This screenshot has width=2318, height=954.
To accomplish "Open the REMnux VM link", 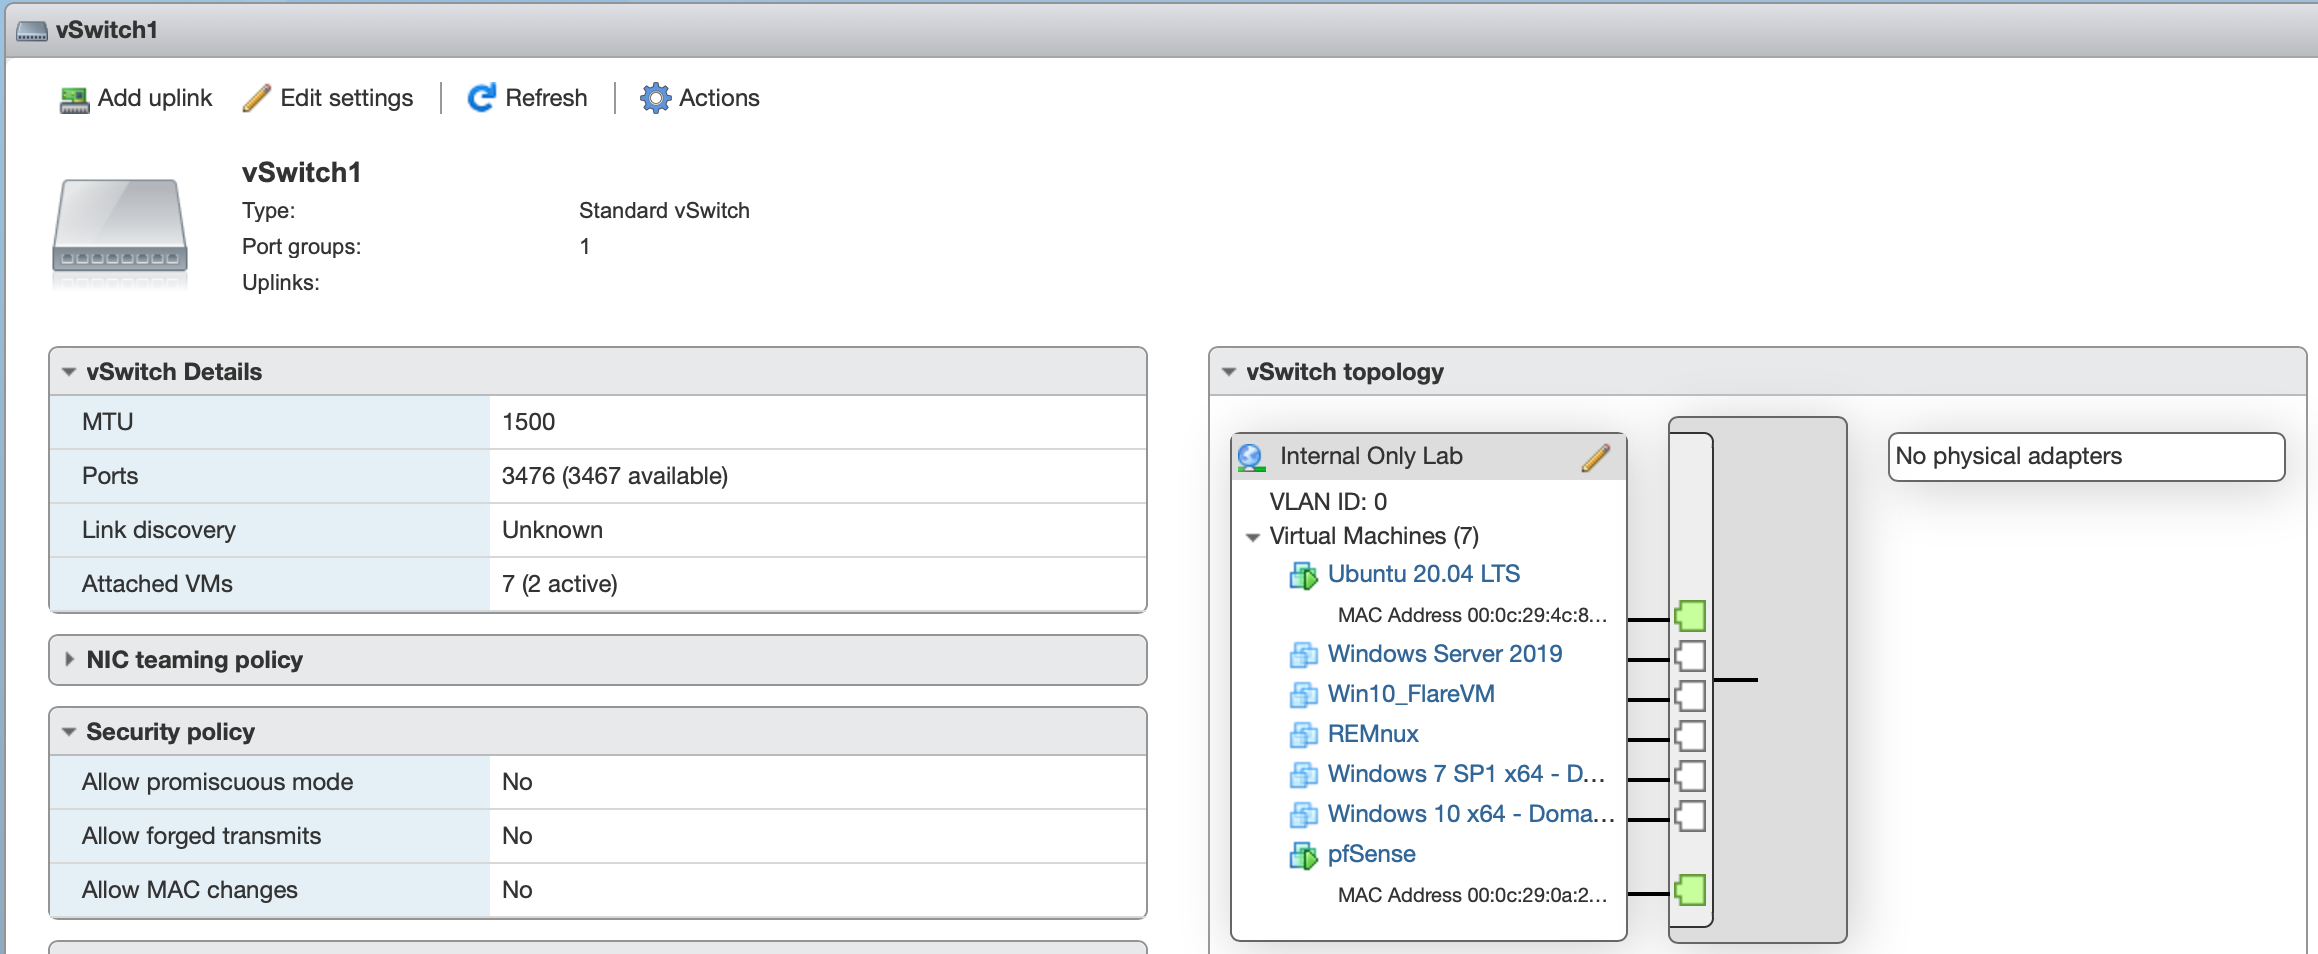I will (x=1373, y=734).
